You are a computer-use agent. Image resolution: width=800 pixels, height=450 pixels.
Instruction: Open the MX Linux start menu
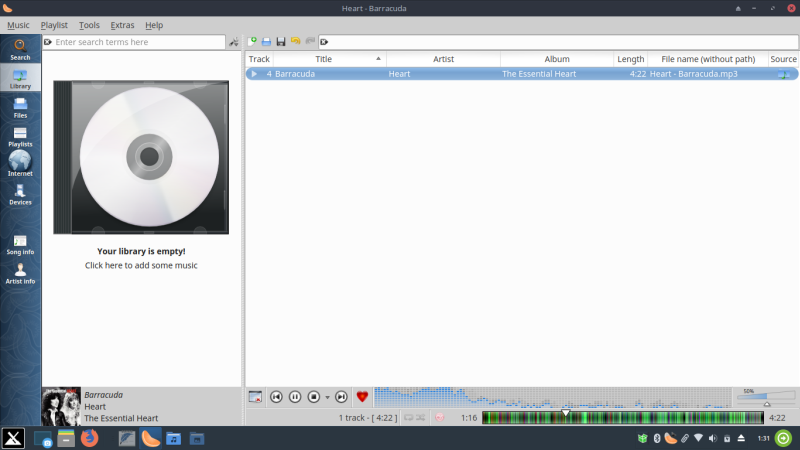coord(13,438)
